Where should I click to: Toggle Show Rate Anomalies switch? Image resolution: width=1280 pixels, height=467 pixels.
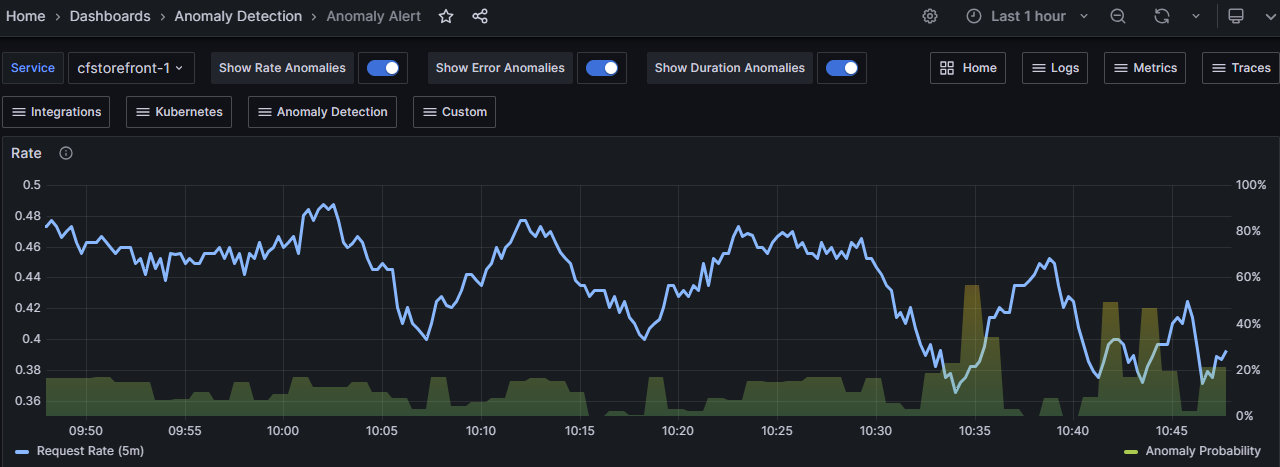tap(383, 68)
